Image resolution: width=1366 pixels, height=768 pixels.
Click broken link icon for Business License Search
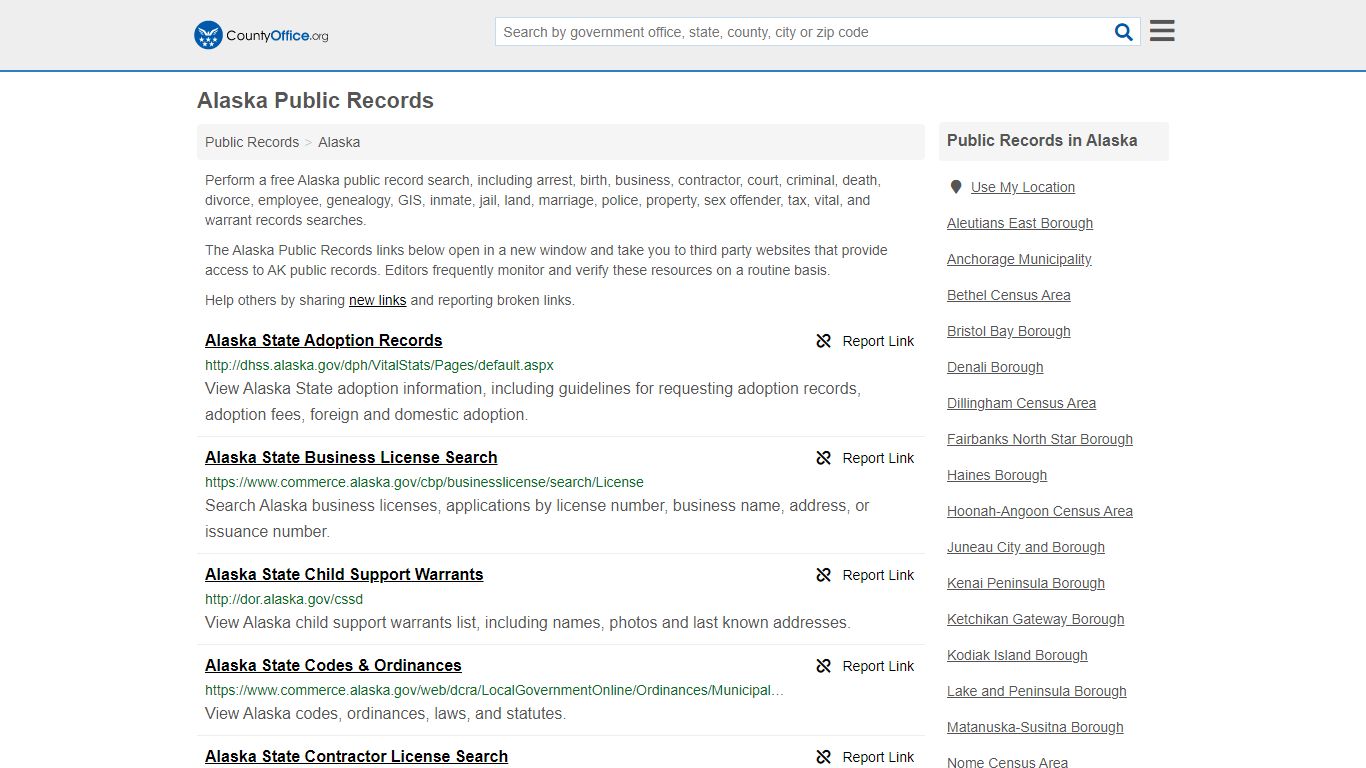(x=824, y=458)
